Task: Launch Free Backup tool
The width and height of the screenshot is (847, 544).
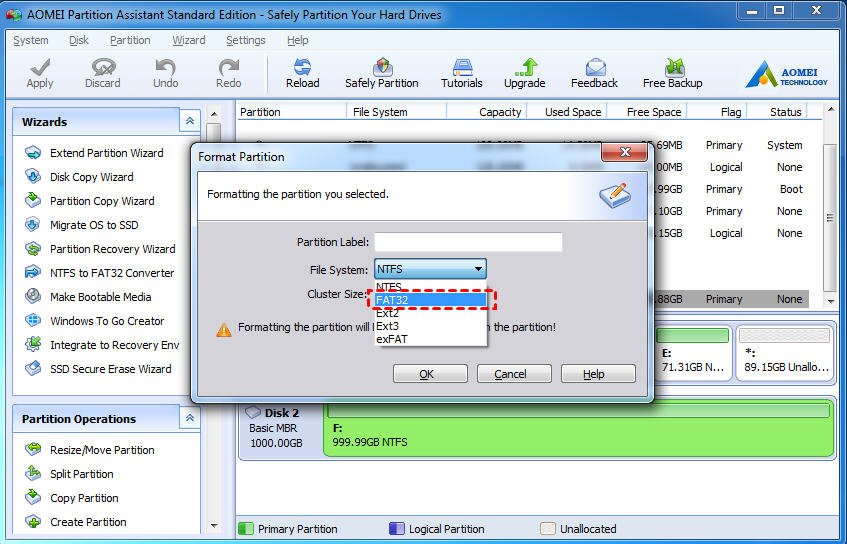Action: 673,73
